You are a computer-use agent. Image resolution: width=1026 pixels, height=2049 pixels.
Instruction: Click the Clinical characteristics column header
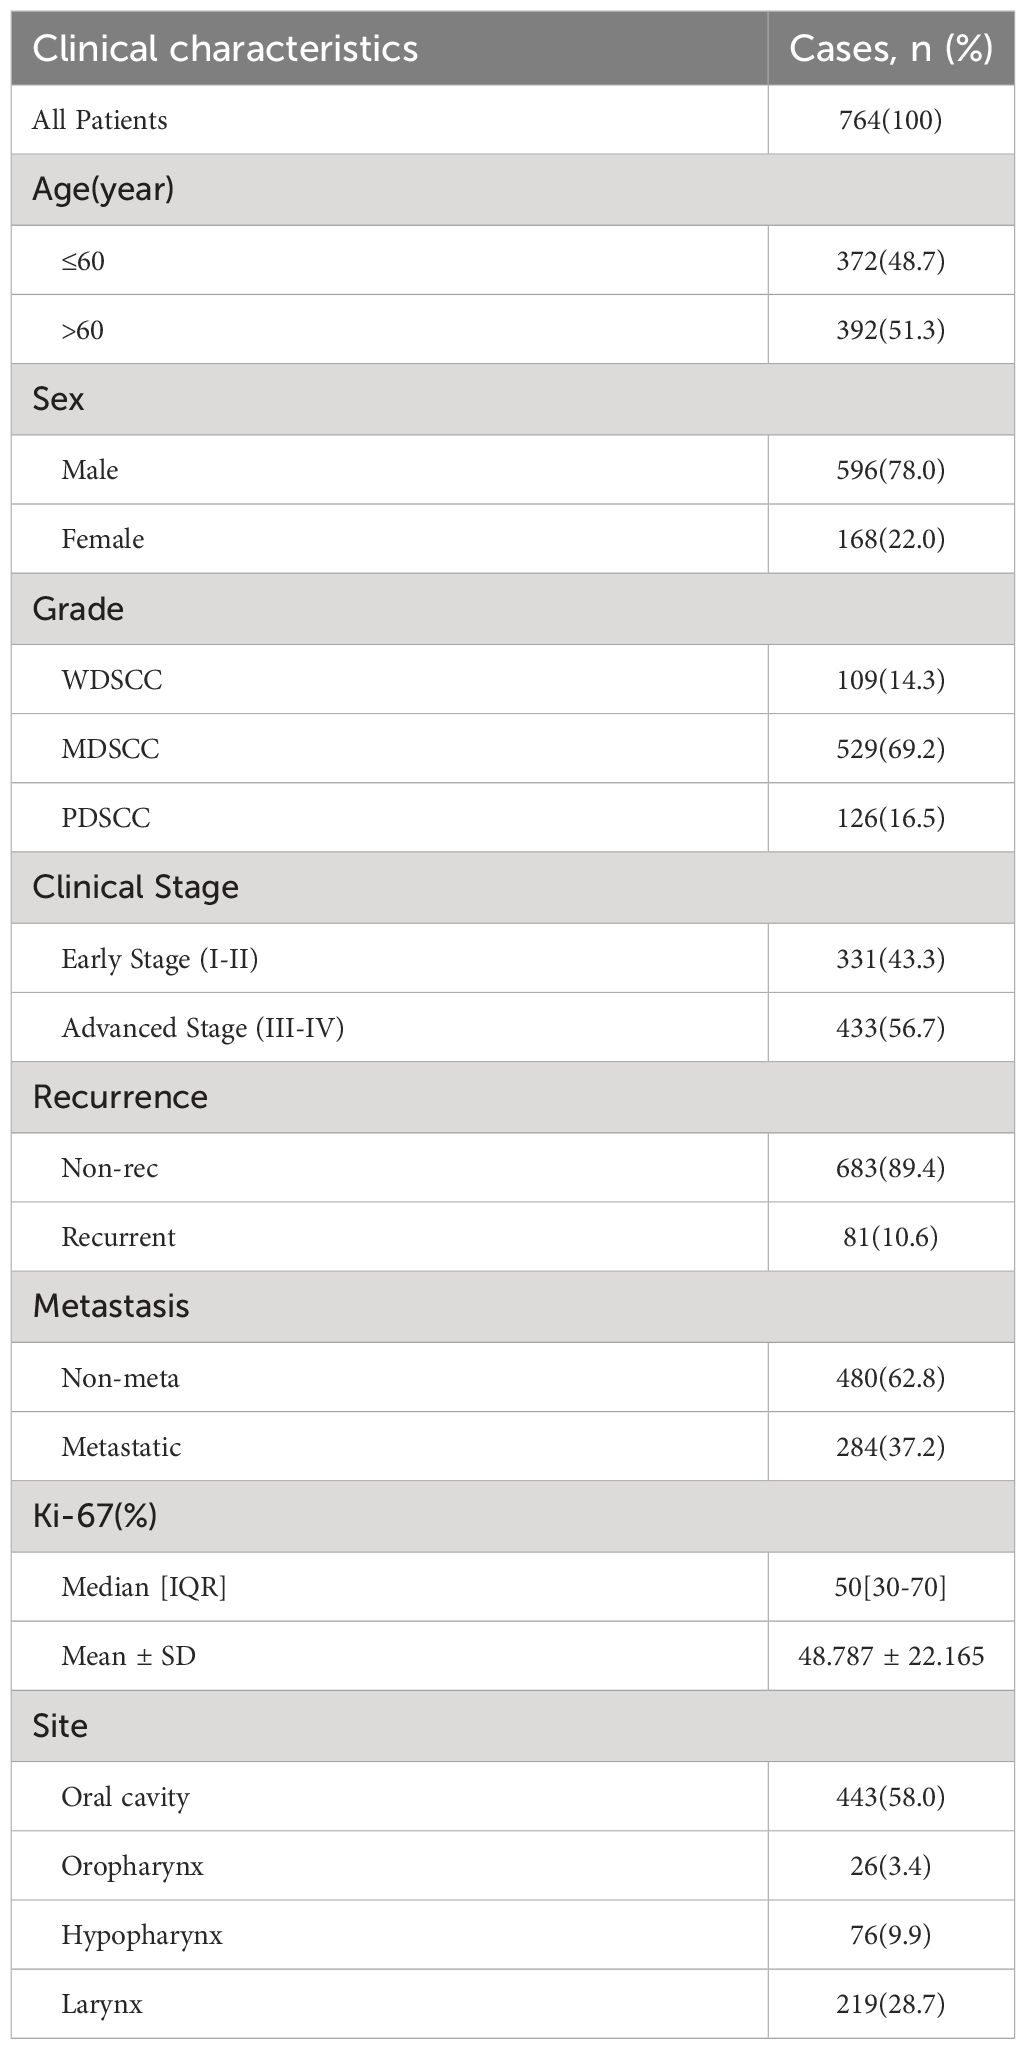pyautogui.click(x=225, y=48)
